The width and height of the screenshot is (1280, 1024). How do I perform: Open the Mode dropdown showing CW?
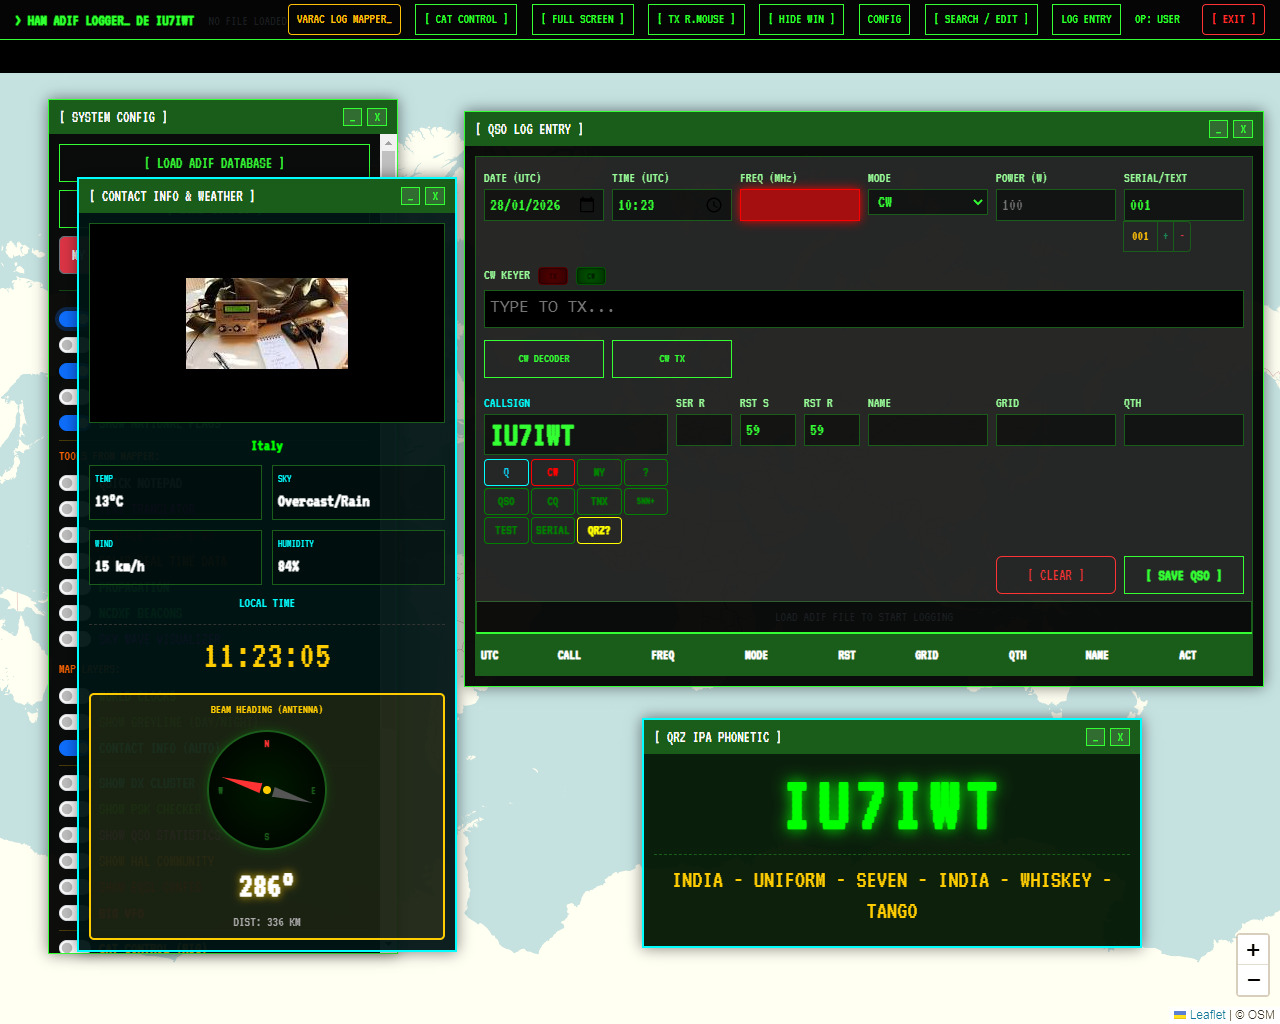coord(927,203)
